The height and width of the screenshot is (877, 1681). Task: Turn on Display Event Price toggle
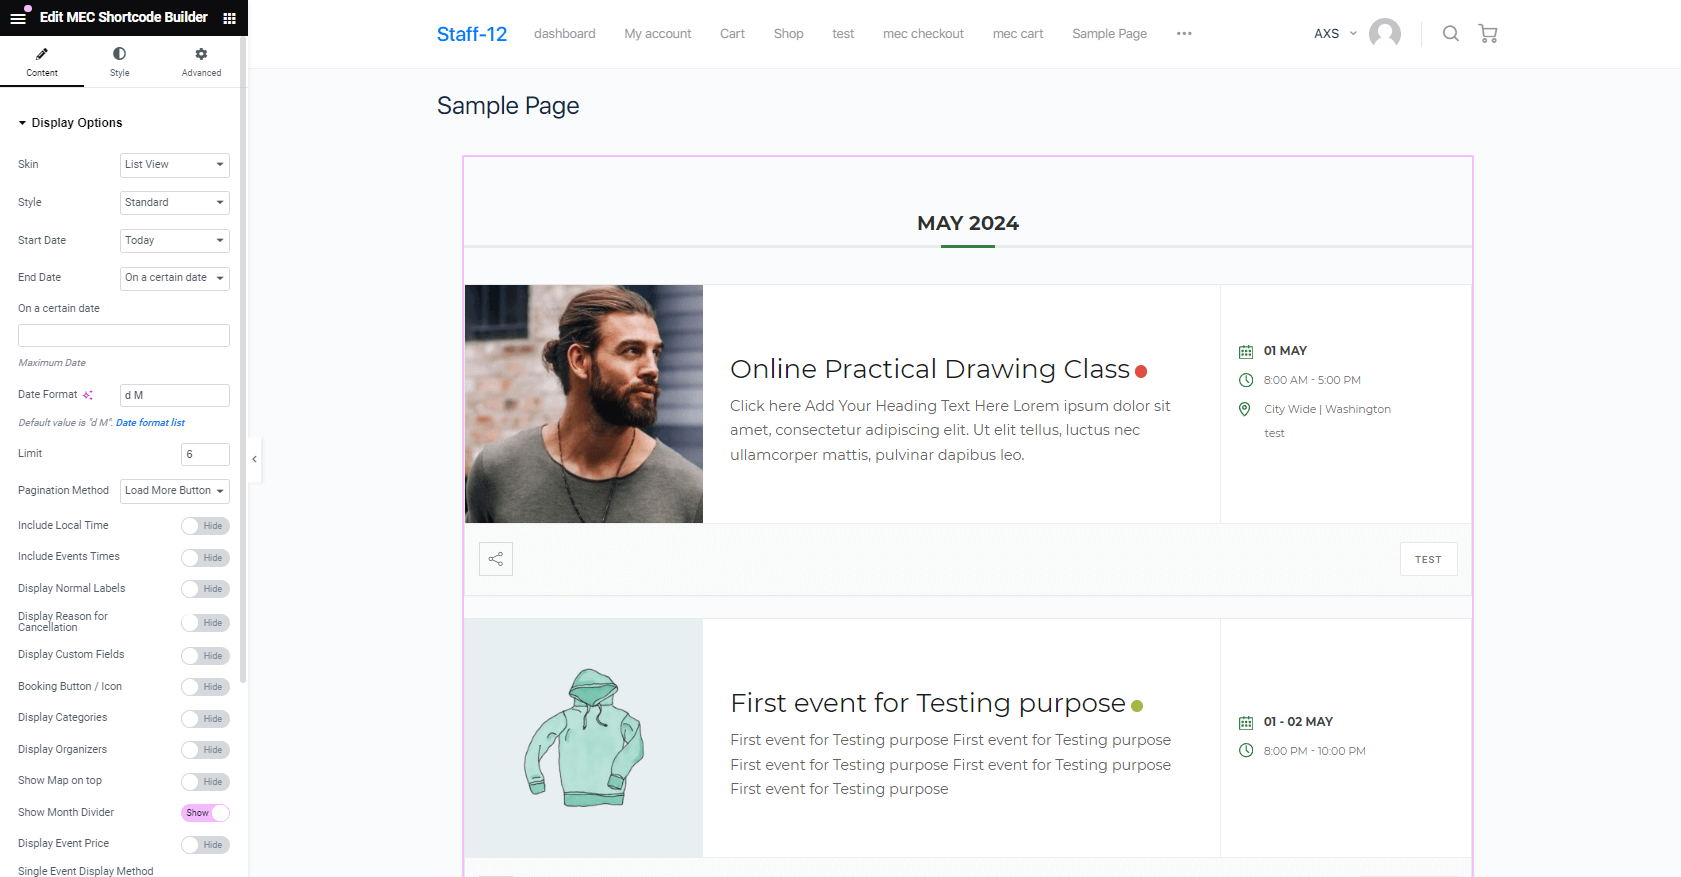coord(205,845)
